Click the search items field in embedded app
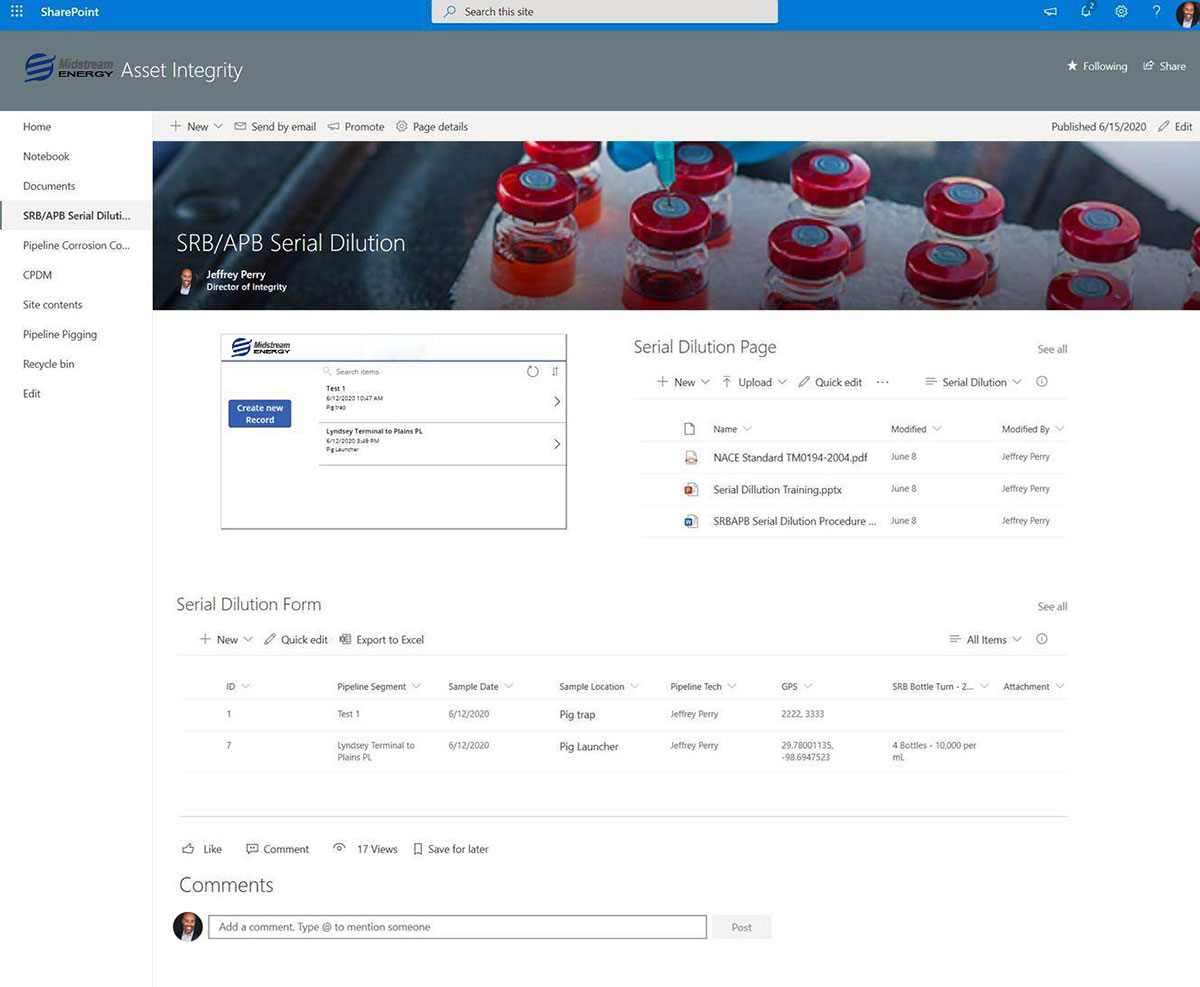The image size is (1200, 987). (420, 371)
